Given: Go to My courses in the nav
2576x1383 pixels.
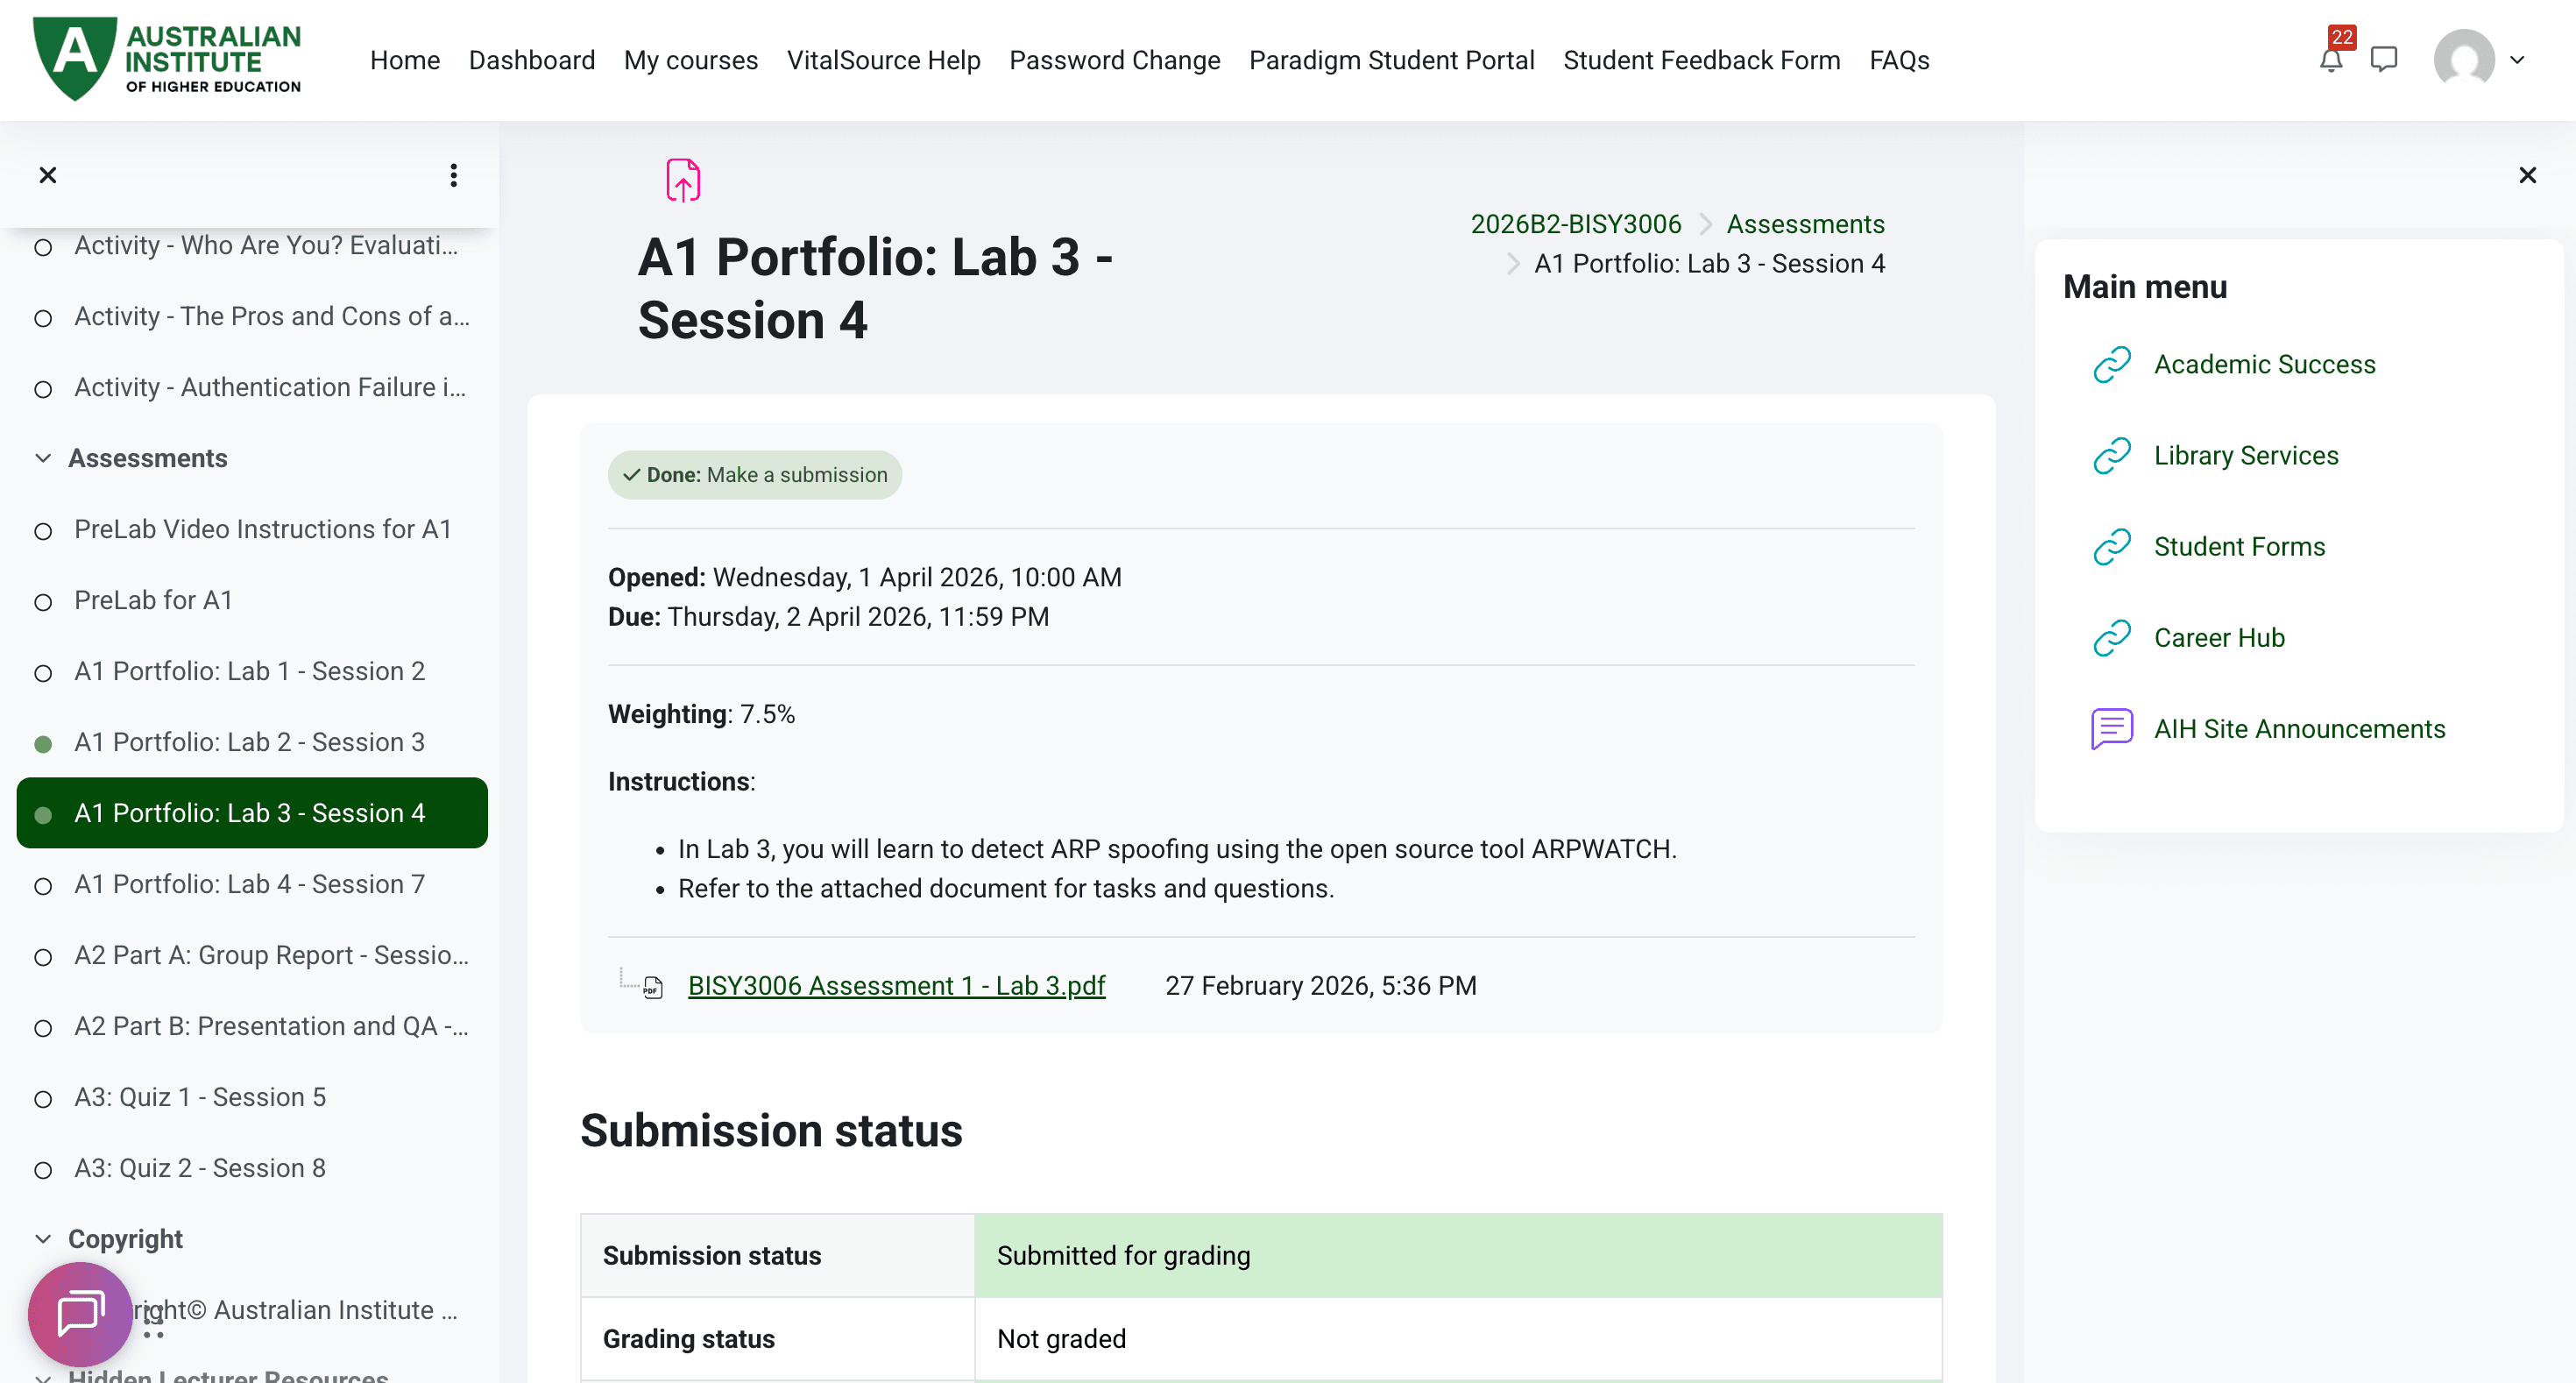Looking at the screenshot, I should [x=690, y=60].
